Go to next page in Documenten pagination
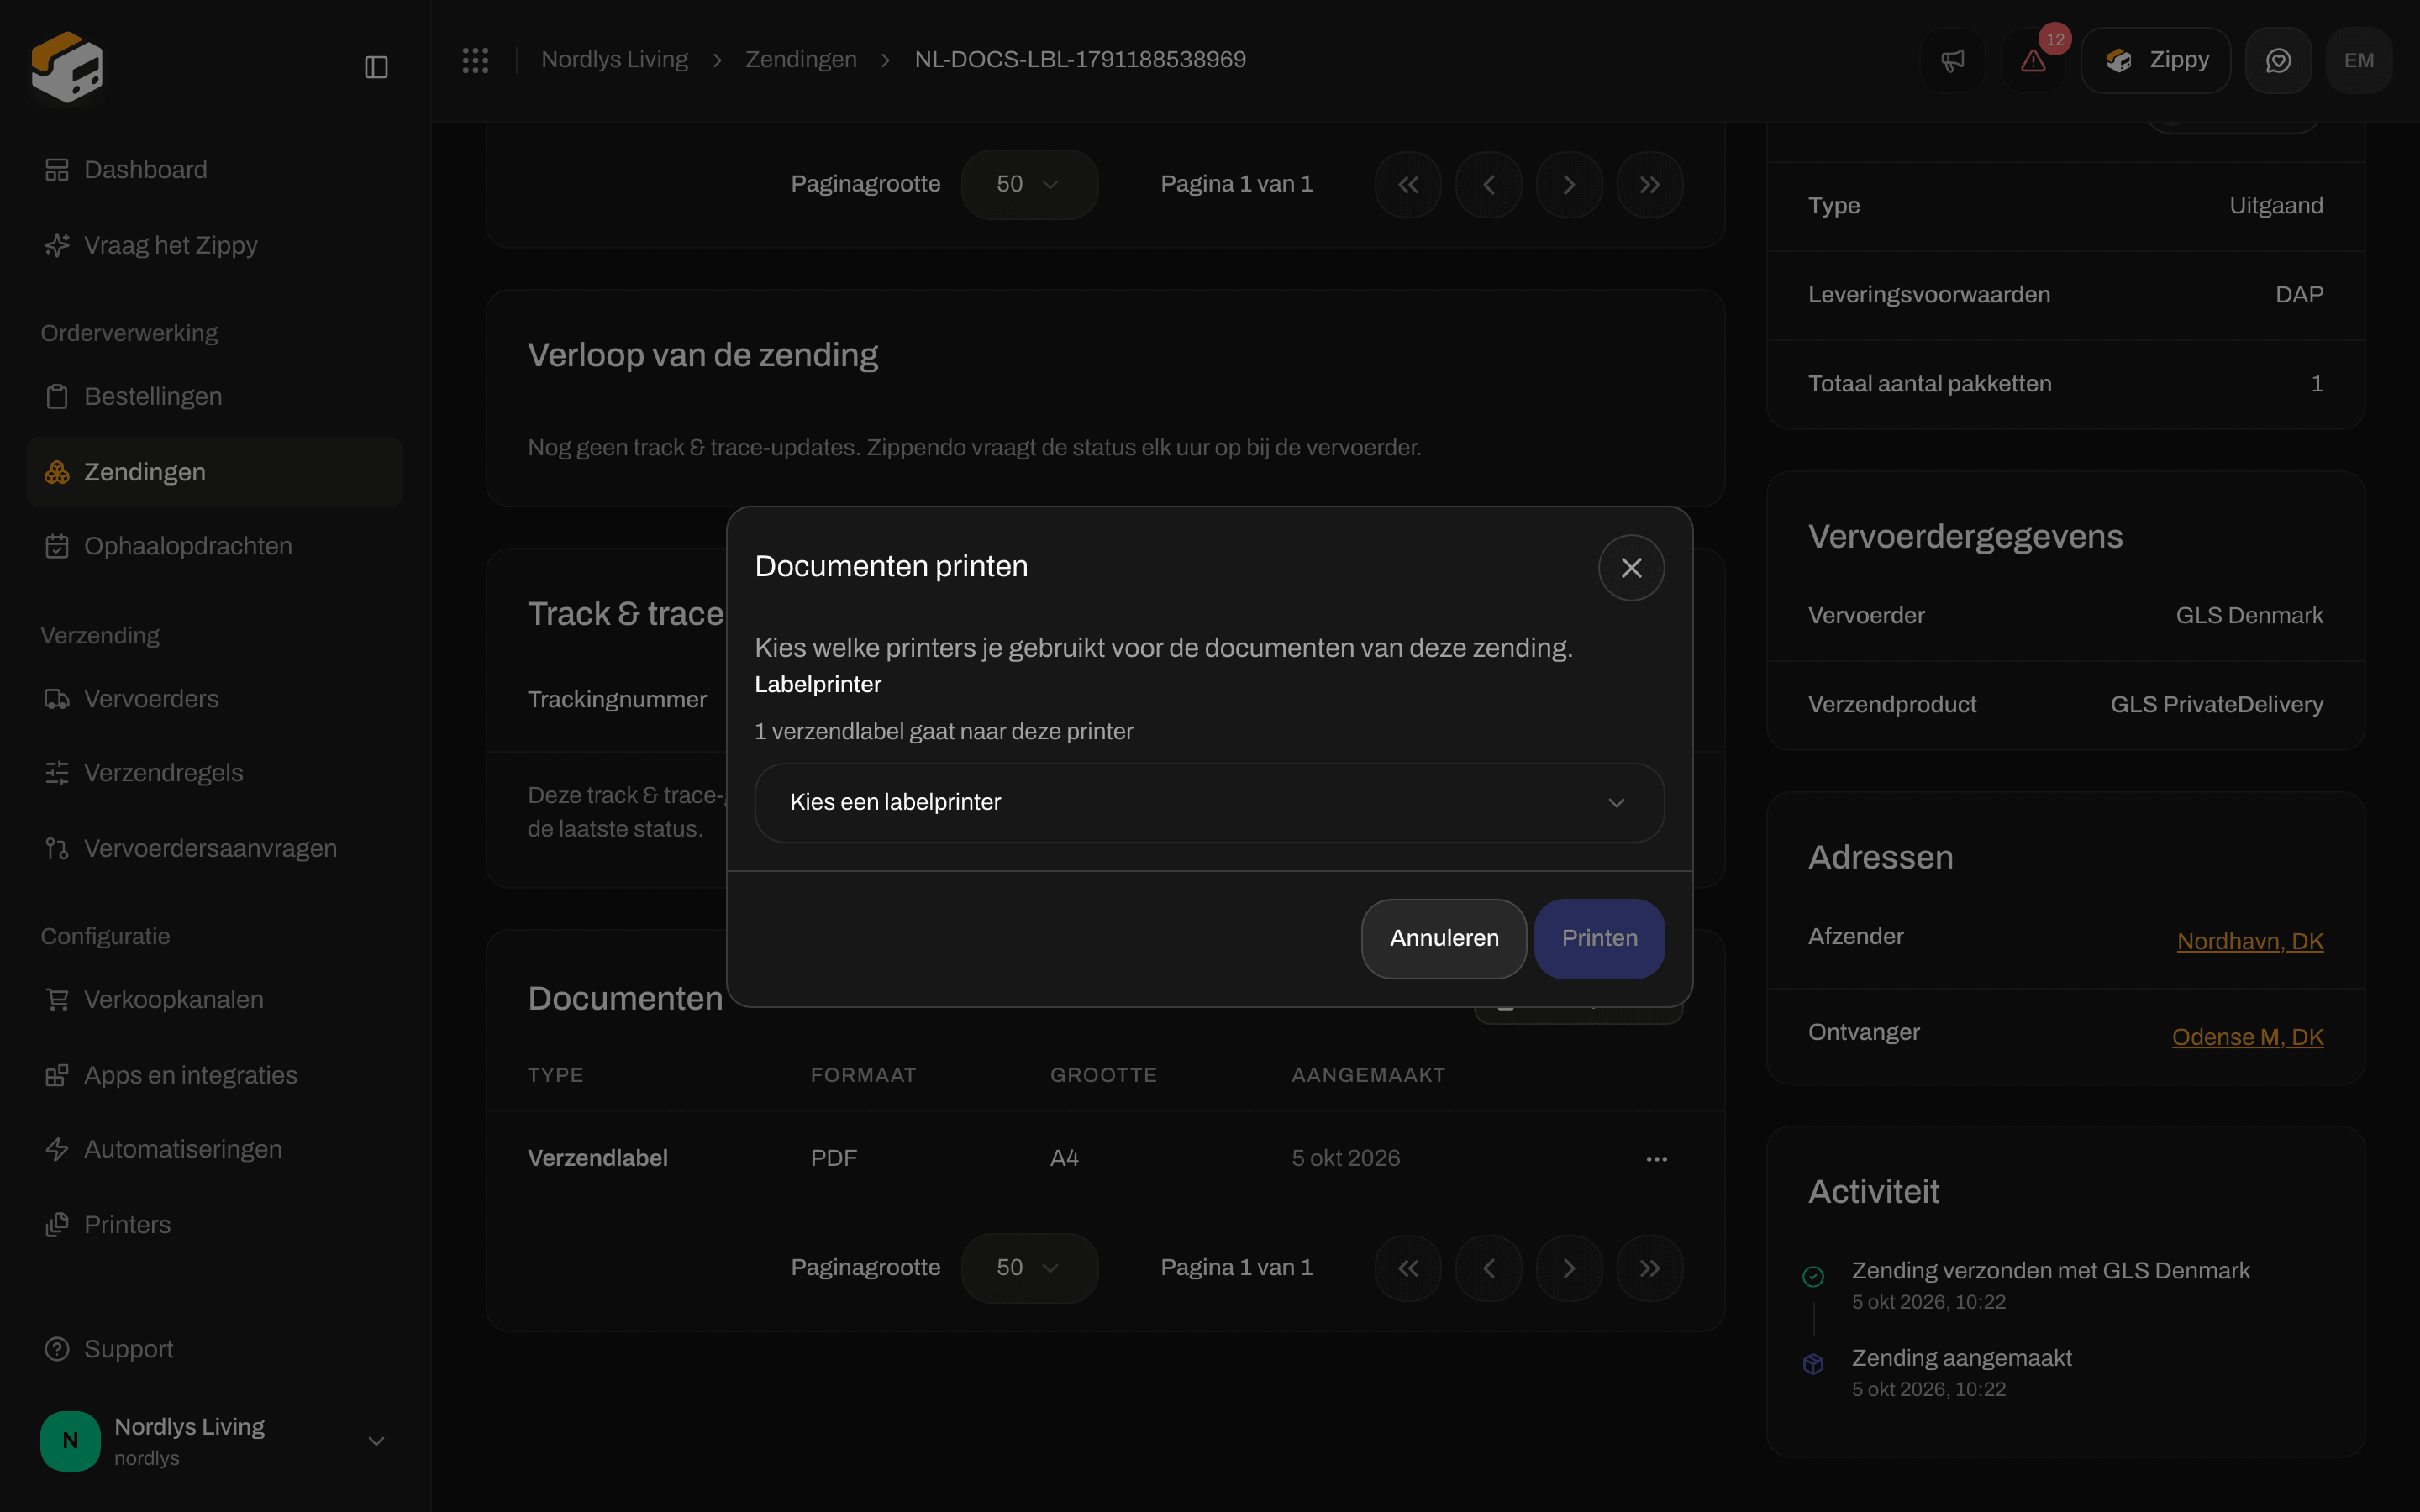 click(x=1569, y=1268)
